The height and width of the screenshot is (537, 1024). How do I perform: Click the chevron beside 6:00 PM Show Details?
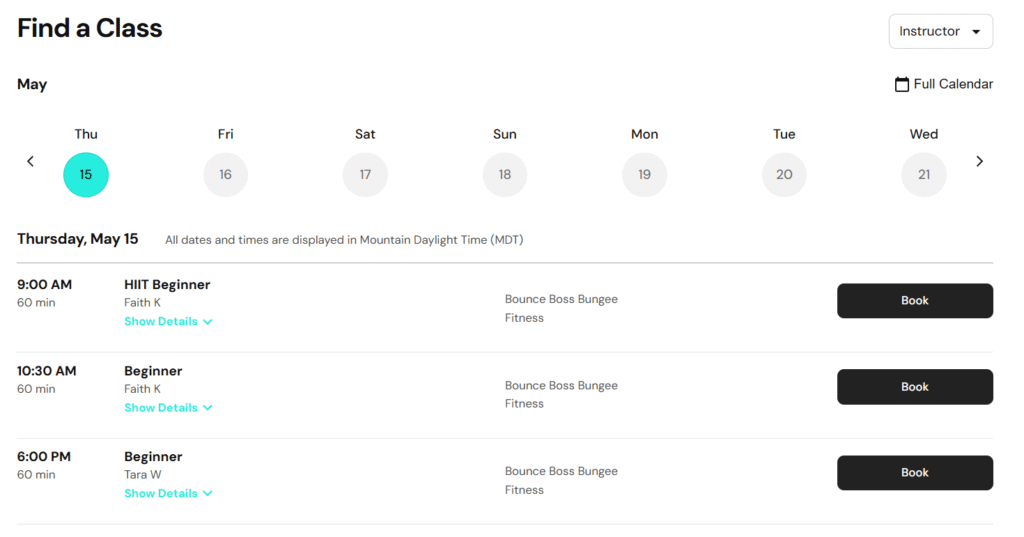[x=208, y=493]
